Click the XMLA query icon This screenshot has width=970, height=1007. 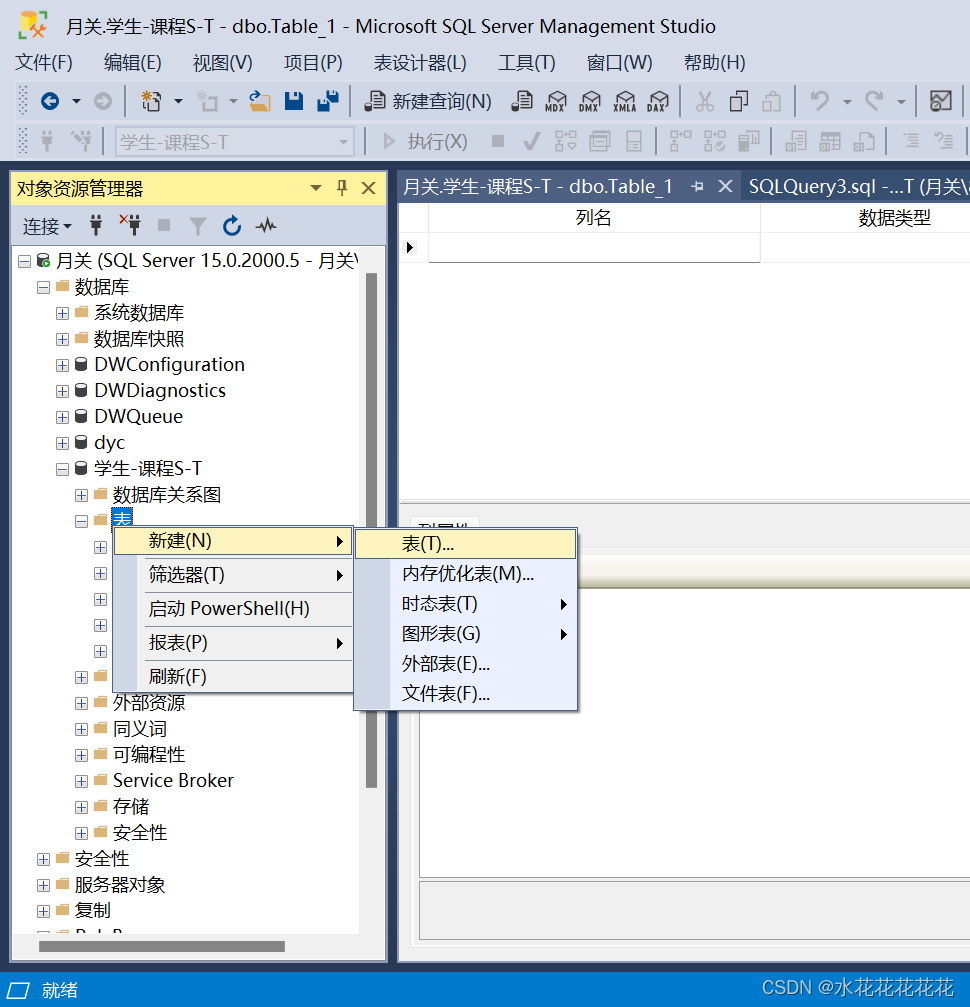[x=624, y=101]
